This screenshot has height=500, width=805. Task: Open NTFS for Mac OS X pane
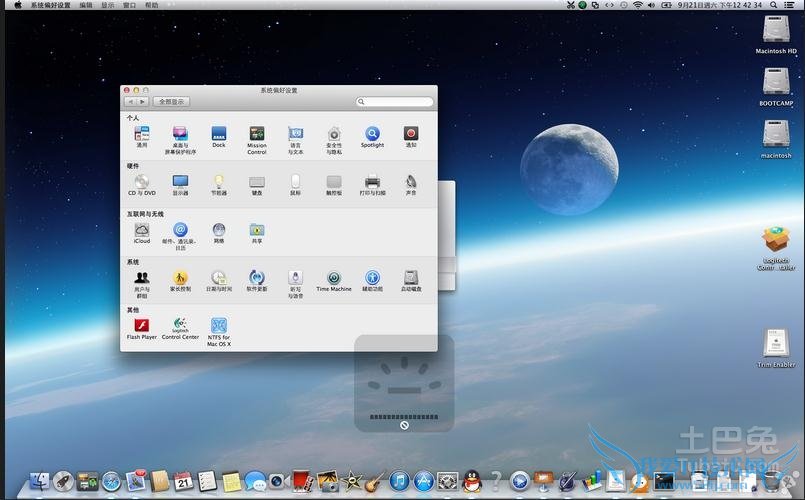219,326
